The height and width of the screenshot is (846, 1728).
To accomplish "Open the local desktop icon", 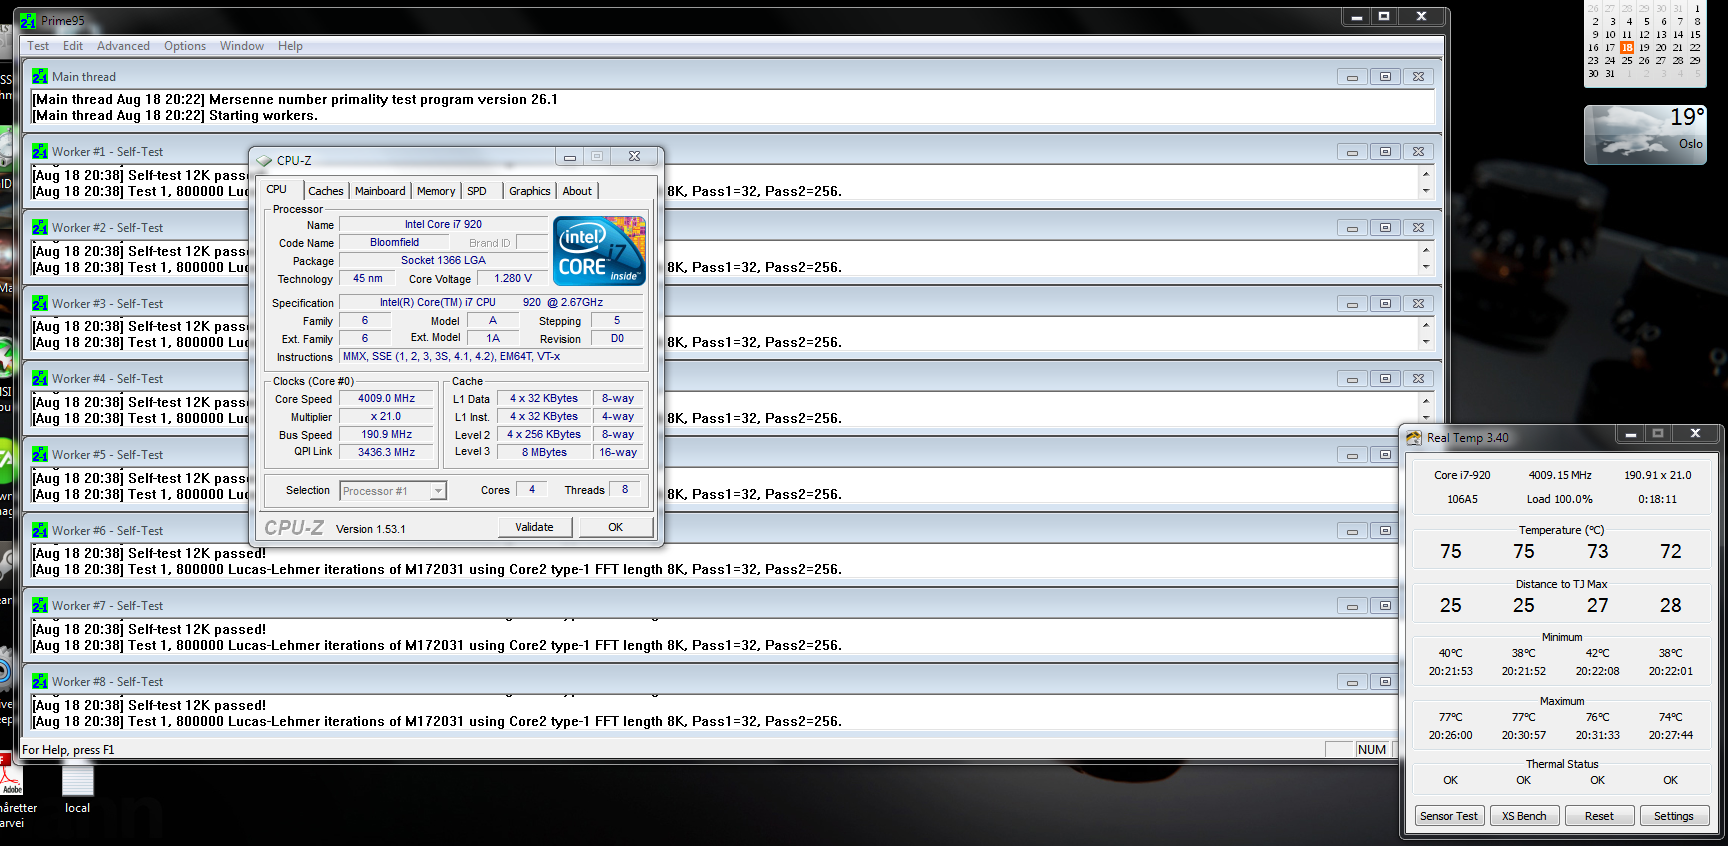I will coord(77,789).
